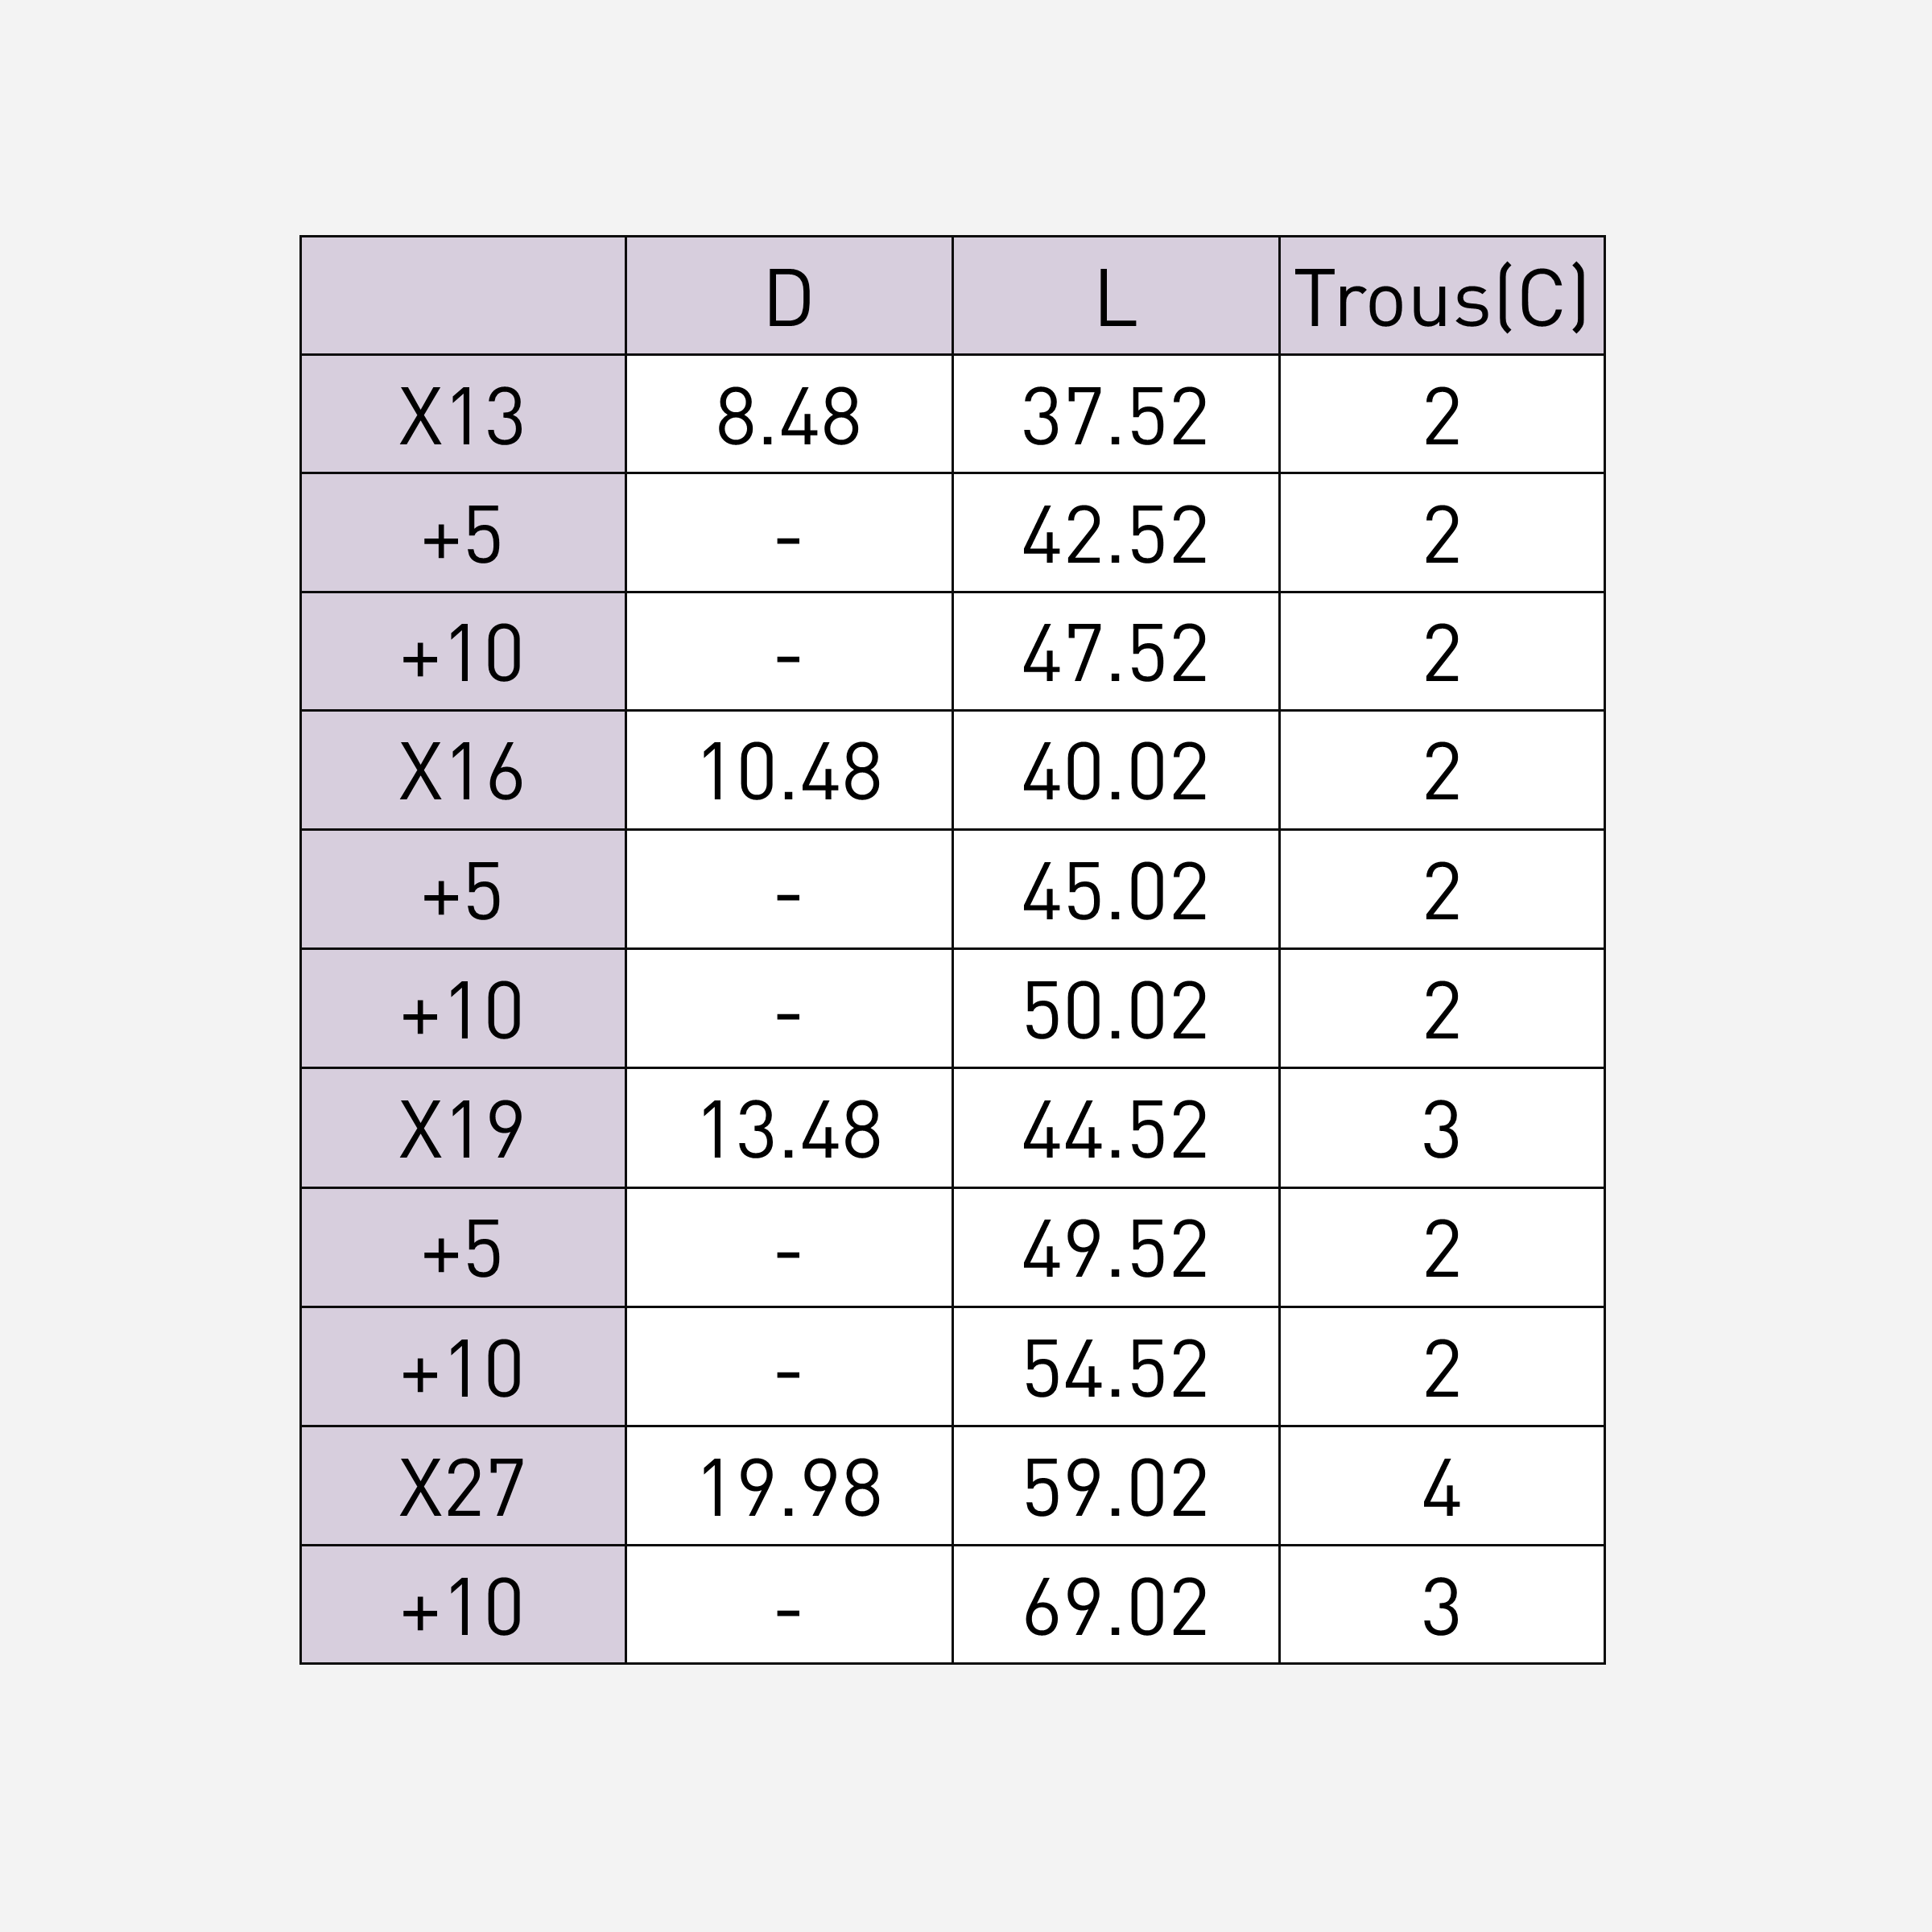Select the X16 row label
The height and width of the screenshot is (1932, 1932).
click(463, 770)
